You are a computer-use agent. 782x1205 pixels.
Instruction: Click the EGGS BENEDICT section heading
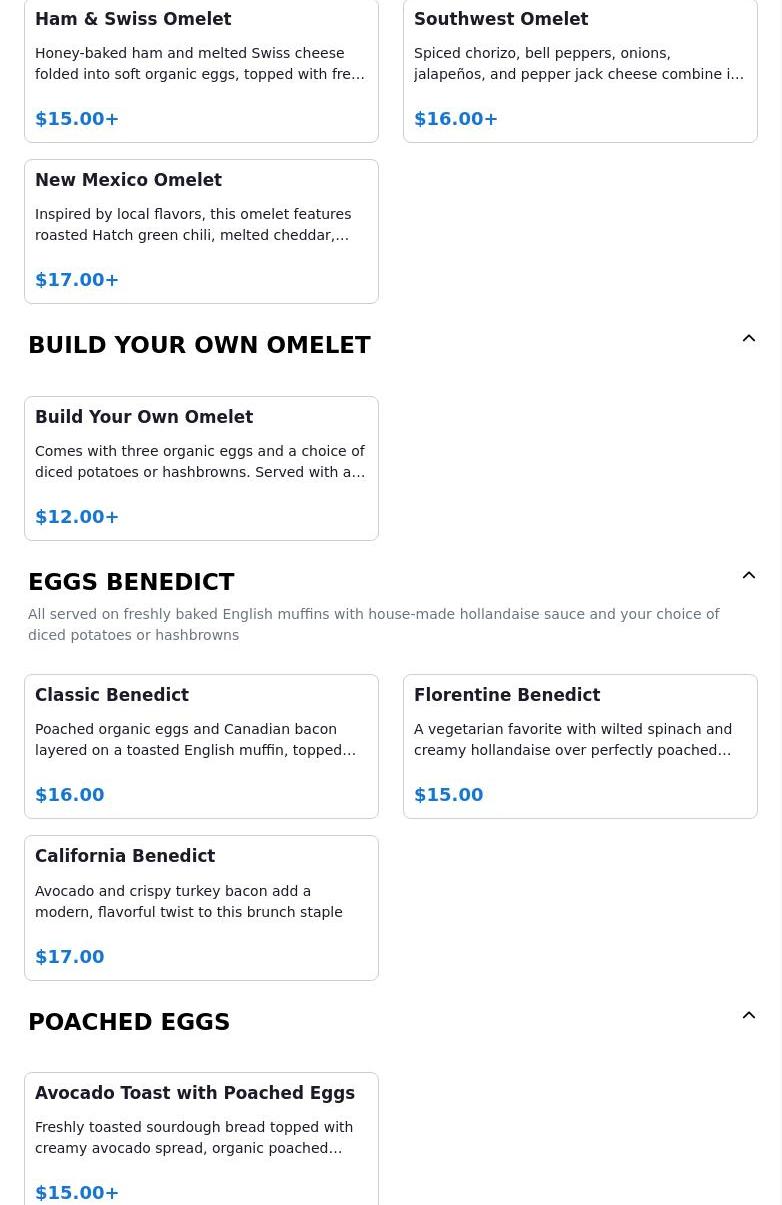(131, 582)
